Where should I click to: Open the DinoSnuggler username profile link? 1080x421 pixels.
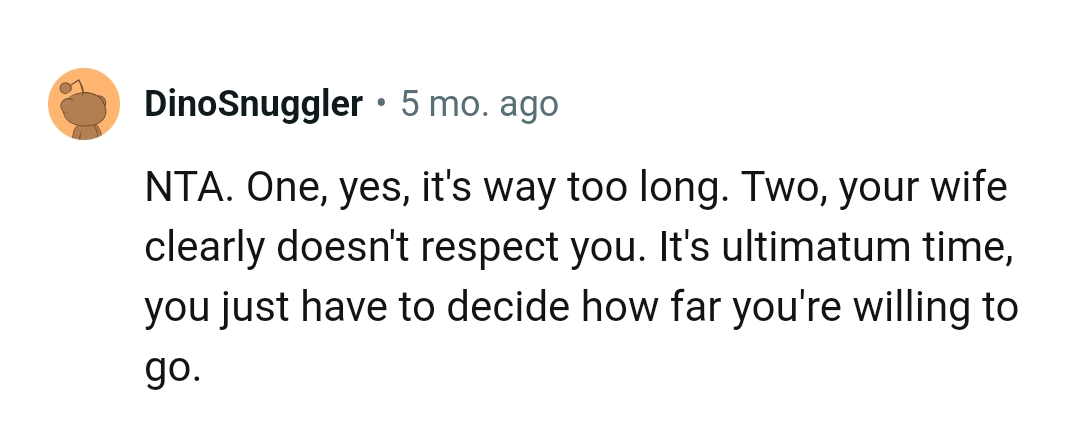click(x=253, y=103)
